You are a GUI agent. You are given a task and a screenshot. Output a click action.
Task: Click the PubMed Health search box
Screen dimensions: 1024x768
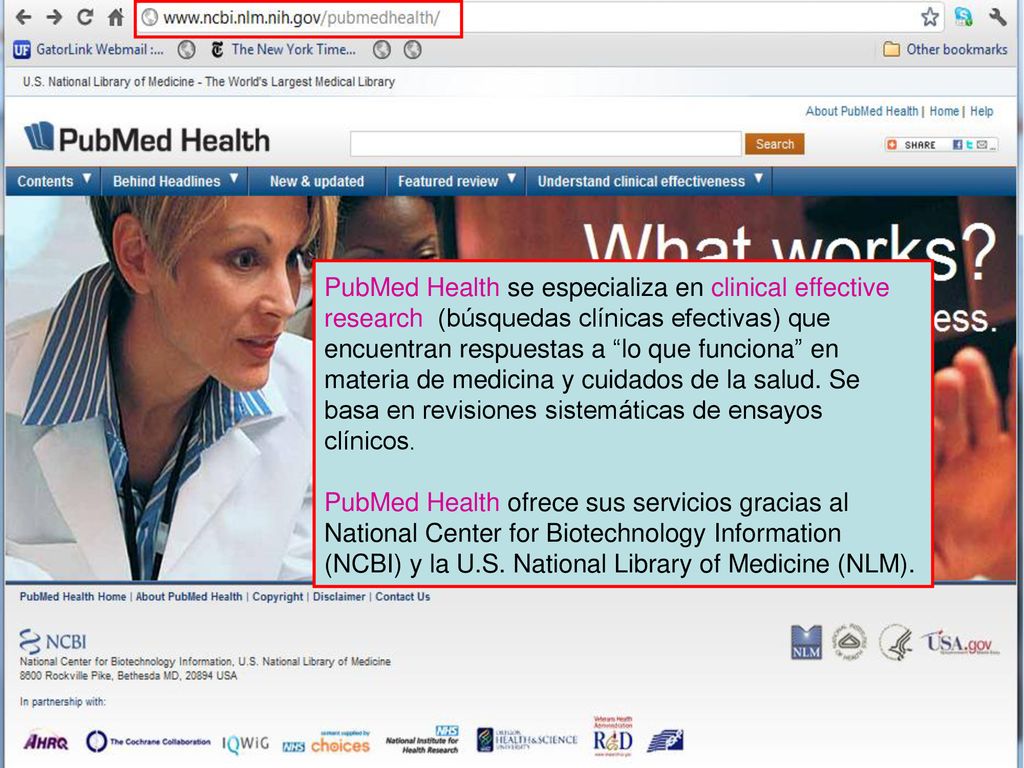click(x=545, y=144)
